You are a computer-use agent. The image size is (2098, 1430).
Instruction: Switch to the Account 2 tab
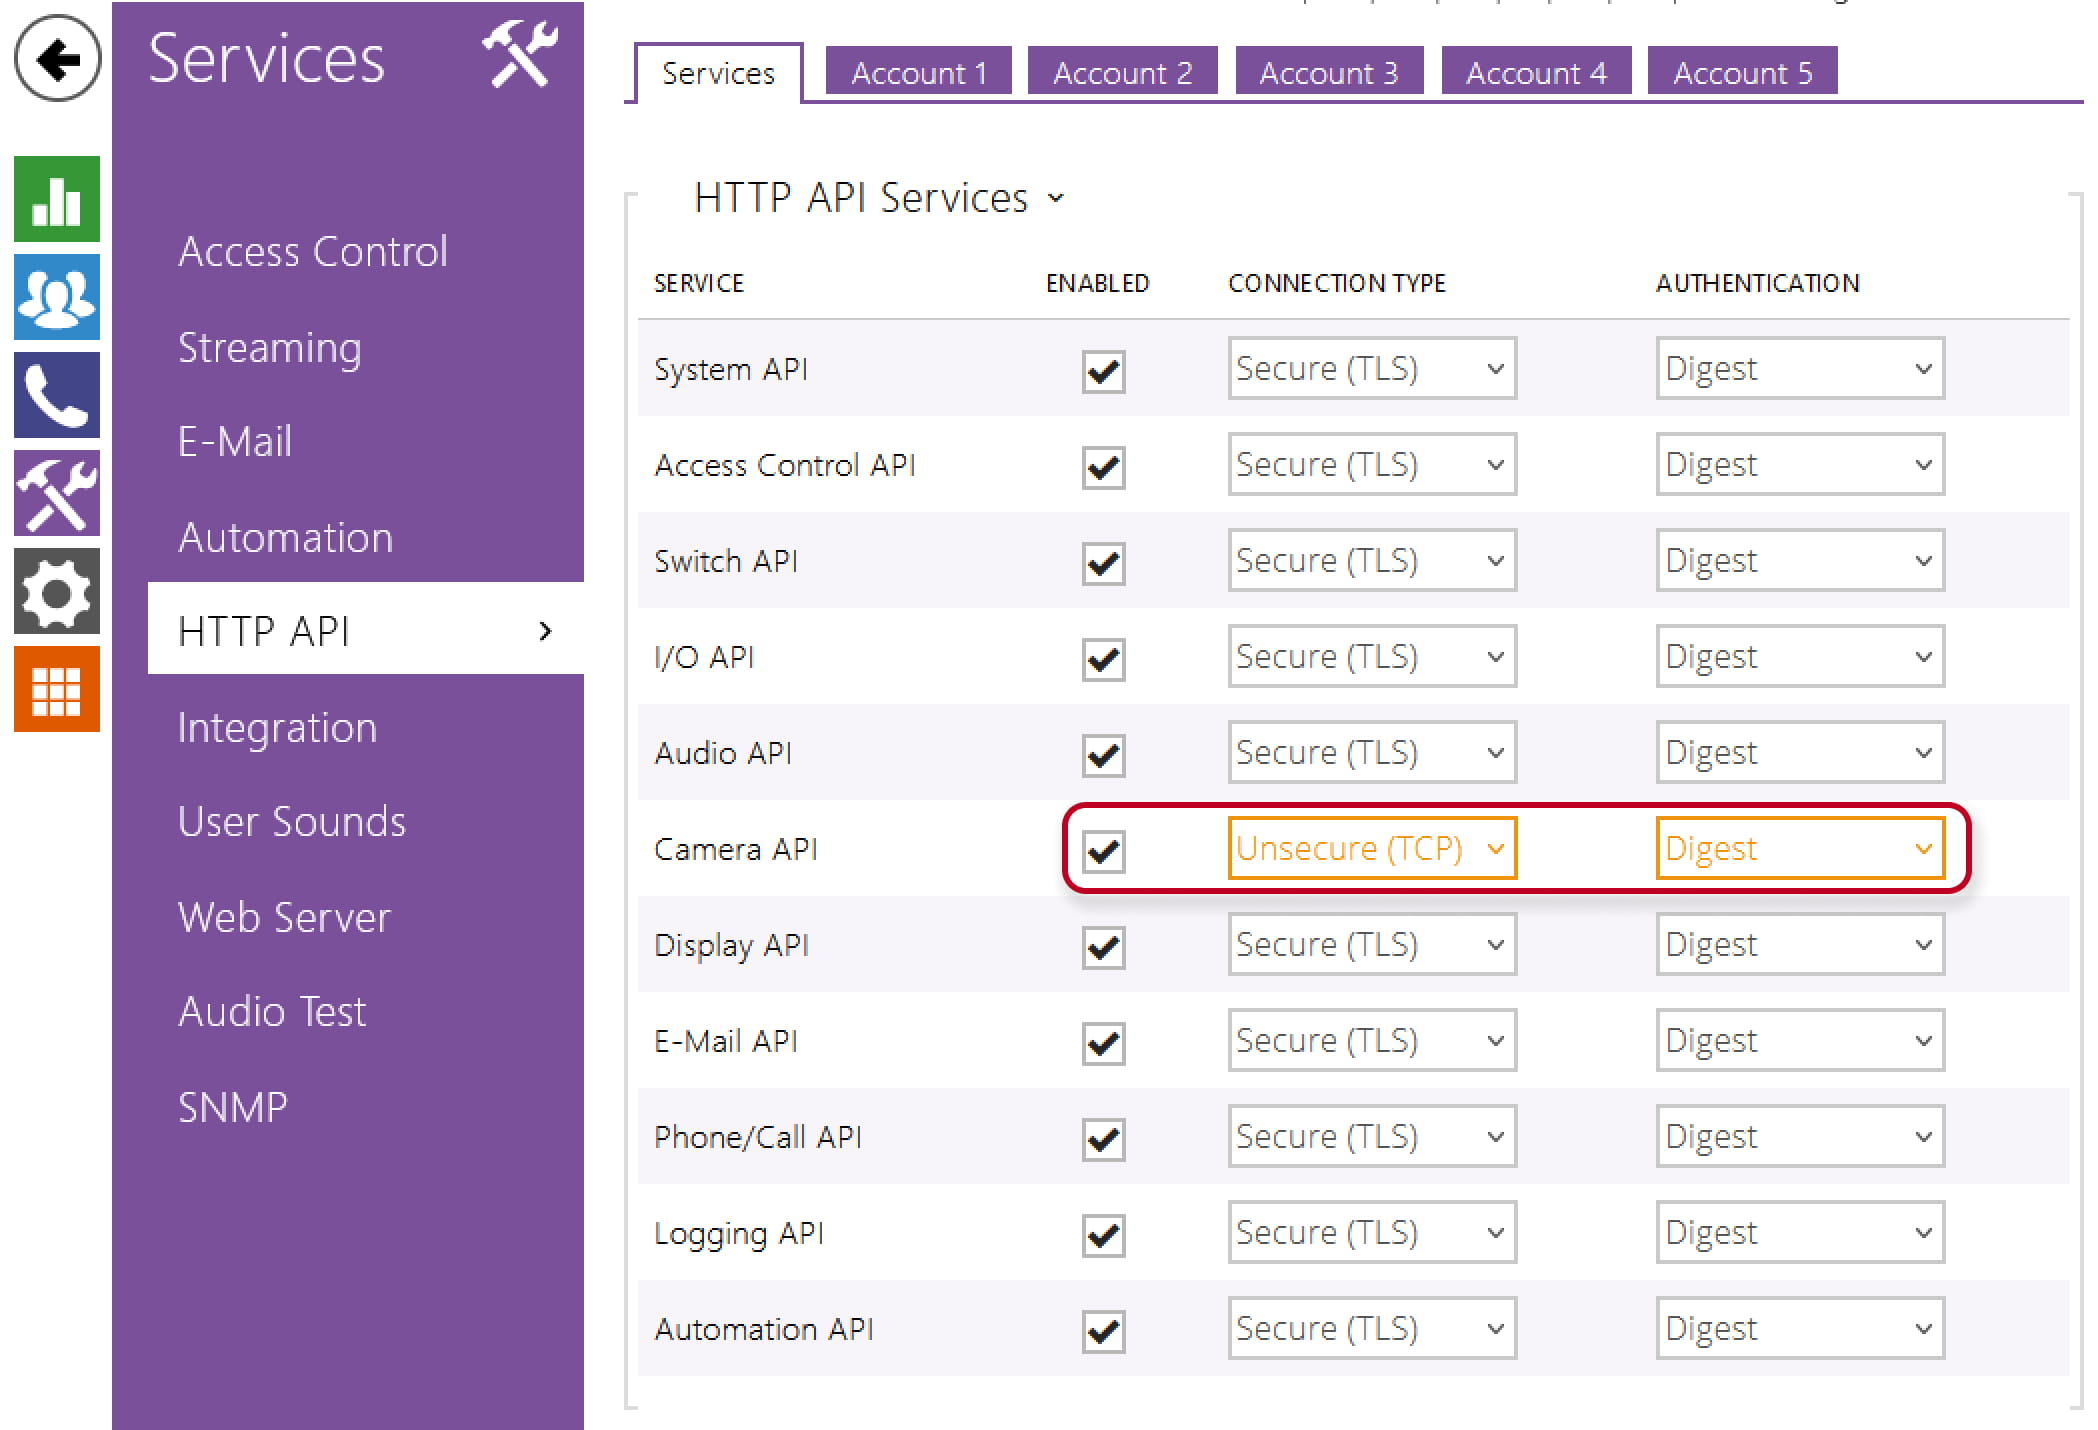(x=1123, y=72)
